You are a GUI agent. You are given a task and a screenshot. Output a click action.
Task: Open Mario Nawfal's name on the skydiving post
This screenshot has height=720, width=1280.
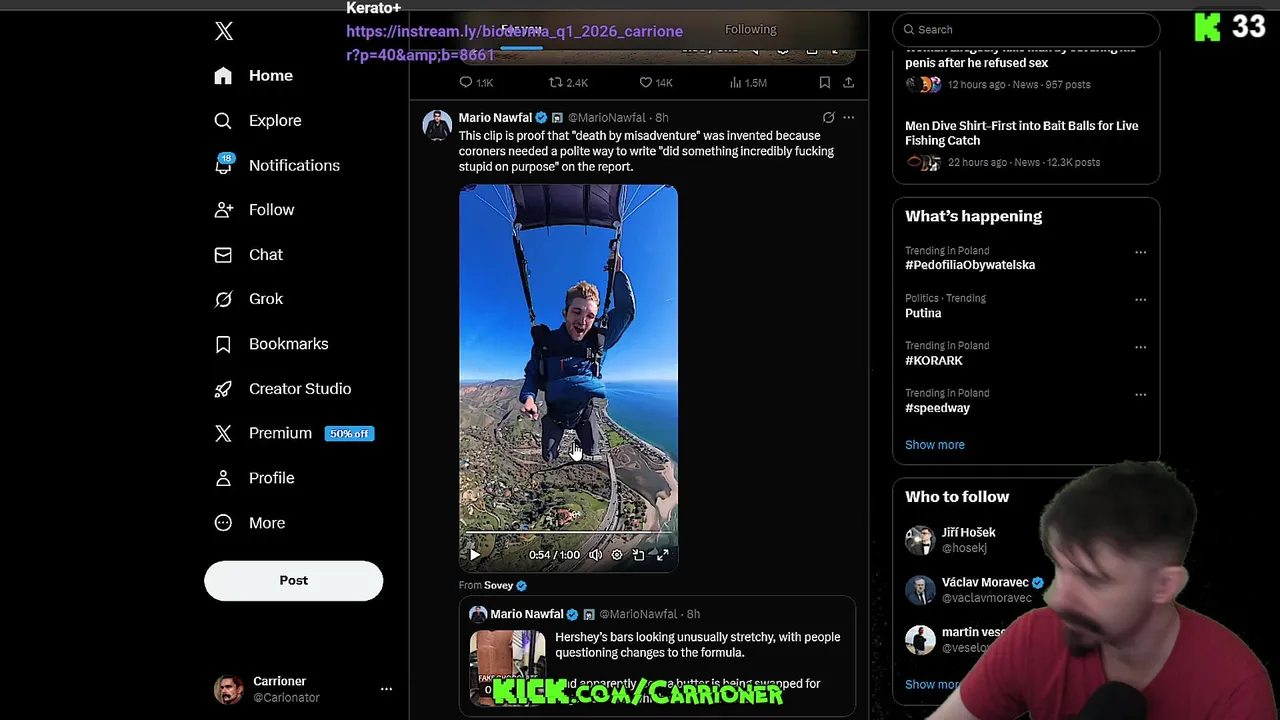(x=495, y=118)
